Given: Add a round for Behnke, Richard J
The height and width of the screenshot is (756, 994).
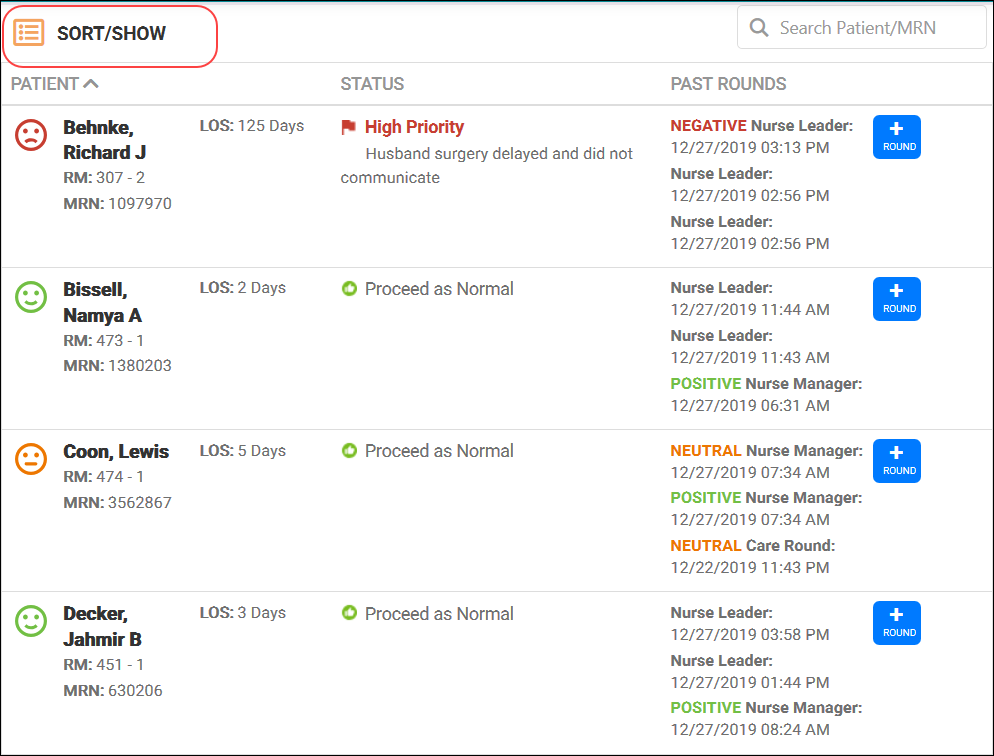Looking at the screenshot, I should pyautogui.click(x=896, y=137).
